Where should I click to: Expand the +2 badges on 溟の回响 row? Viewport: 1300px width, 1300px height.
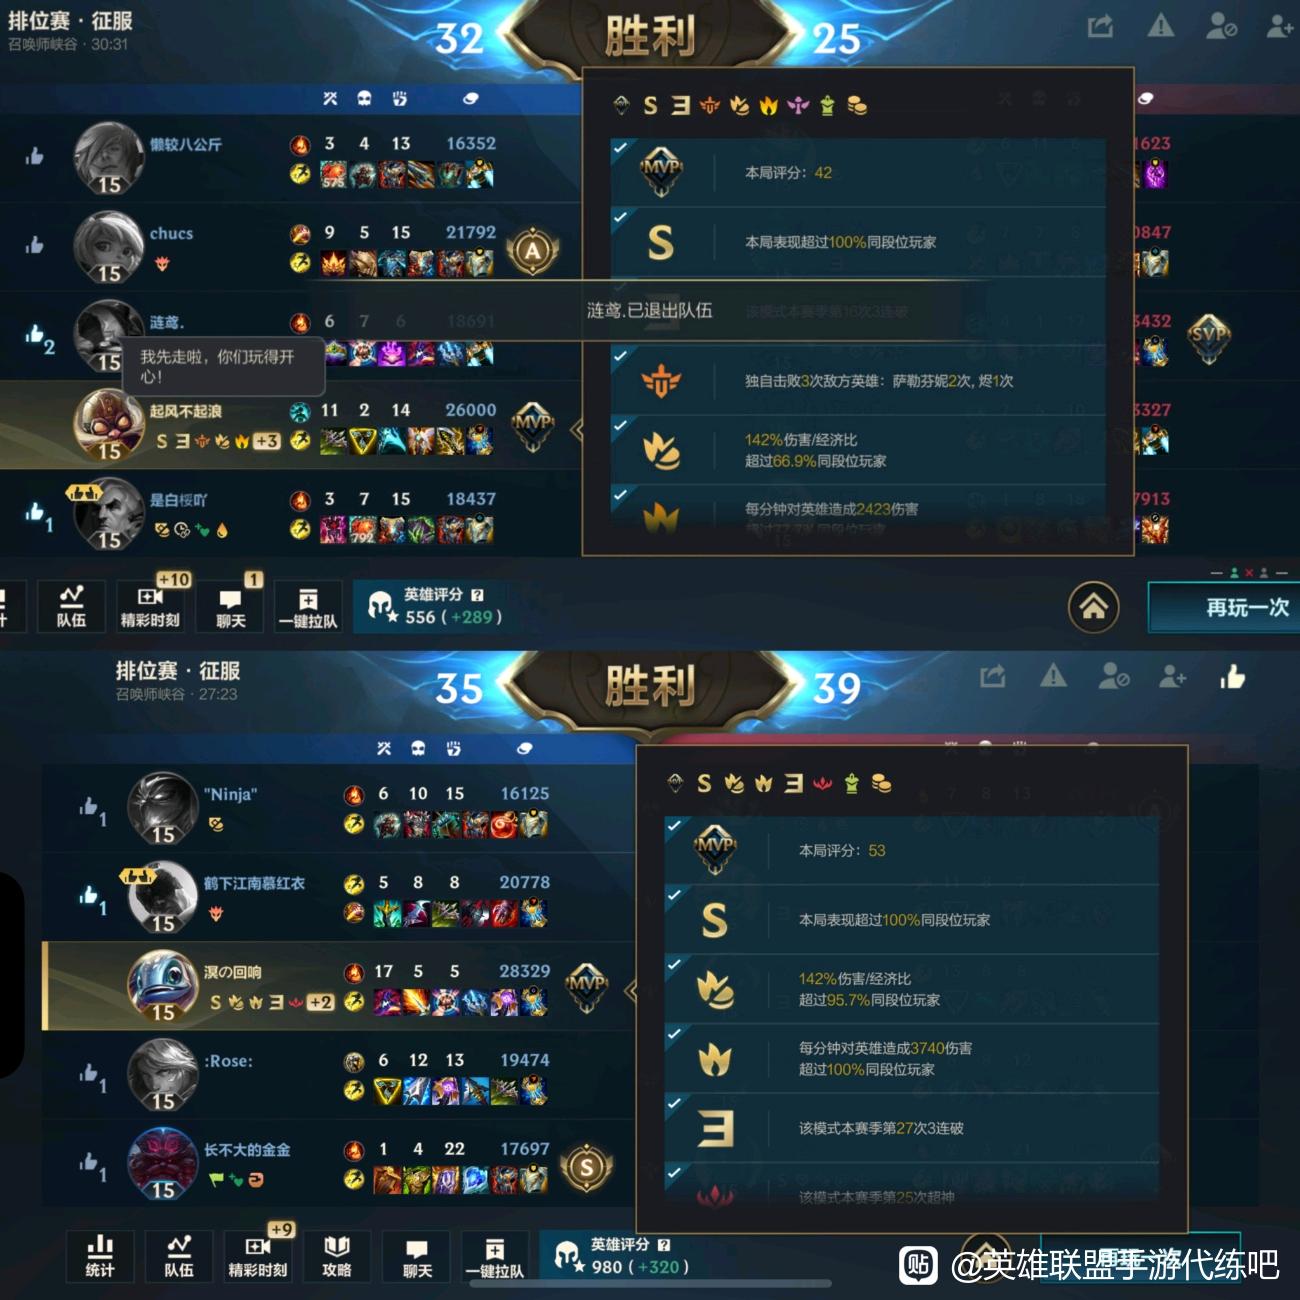pyautogui.click(x=321, y=1002)
